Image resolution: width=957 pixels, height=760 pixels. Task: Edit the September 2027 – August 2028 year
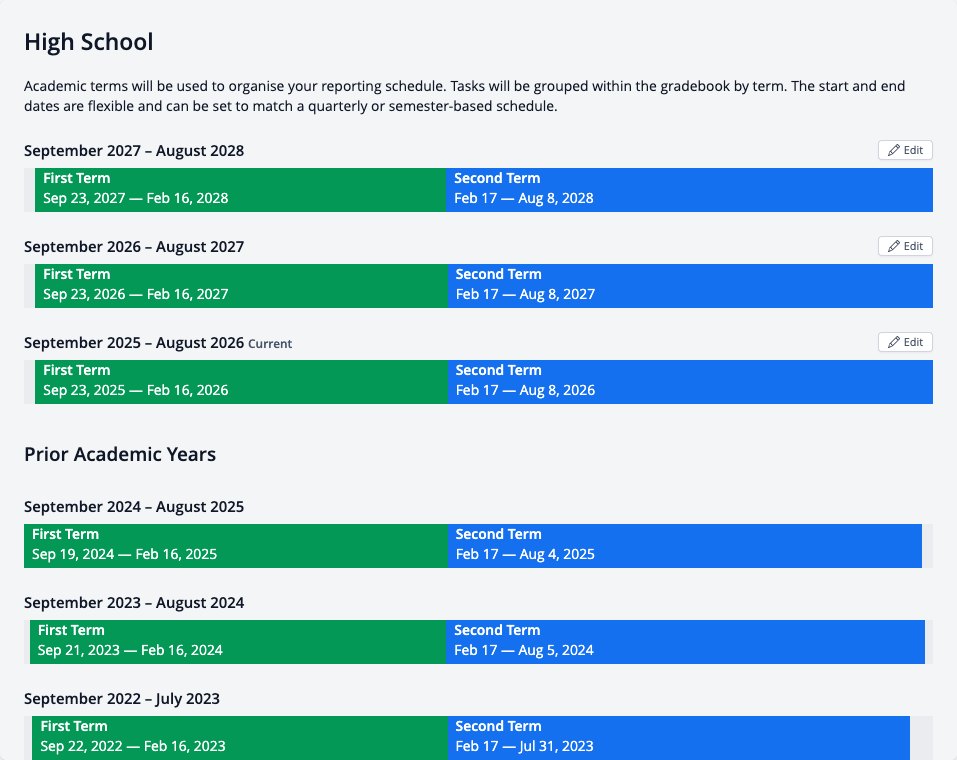click(x=905, y=150)
